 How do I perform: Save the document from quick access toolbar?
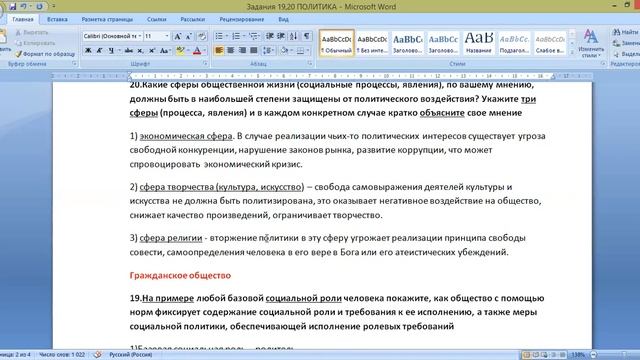click(x=13, y=7)
